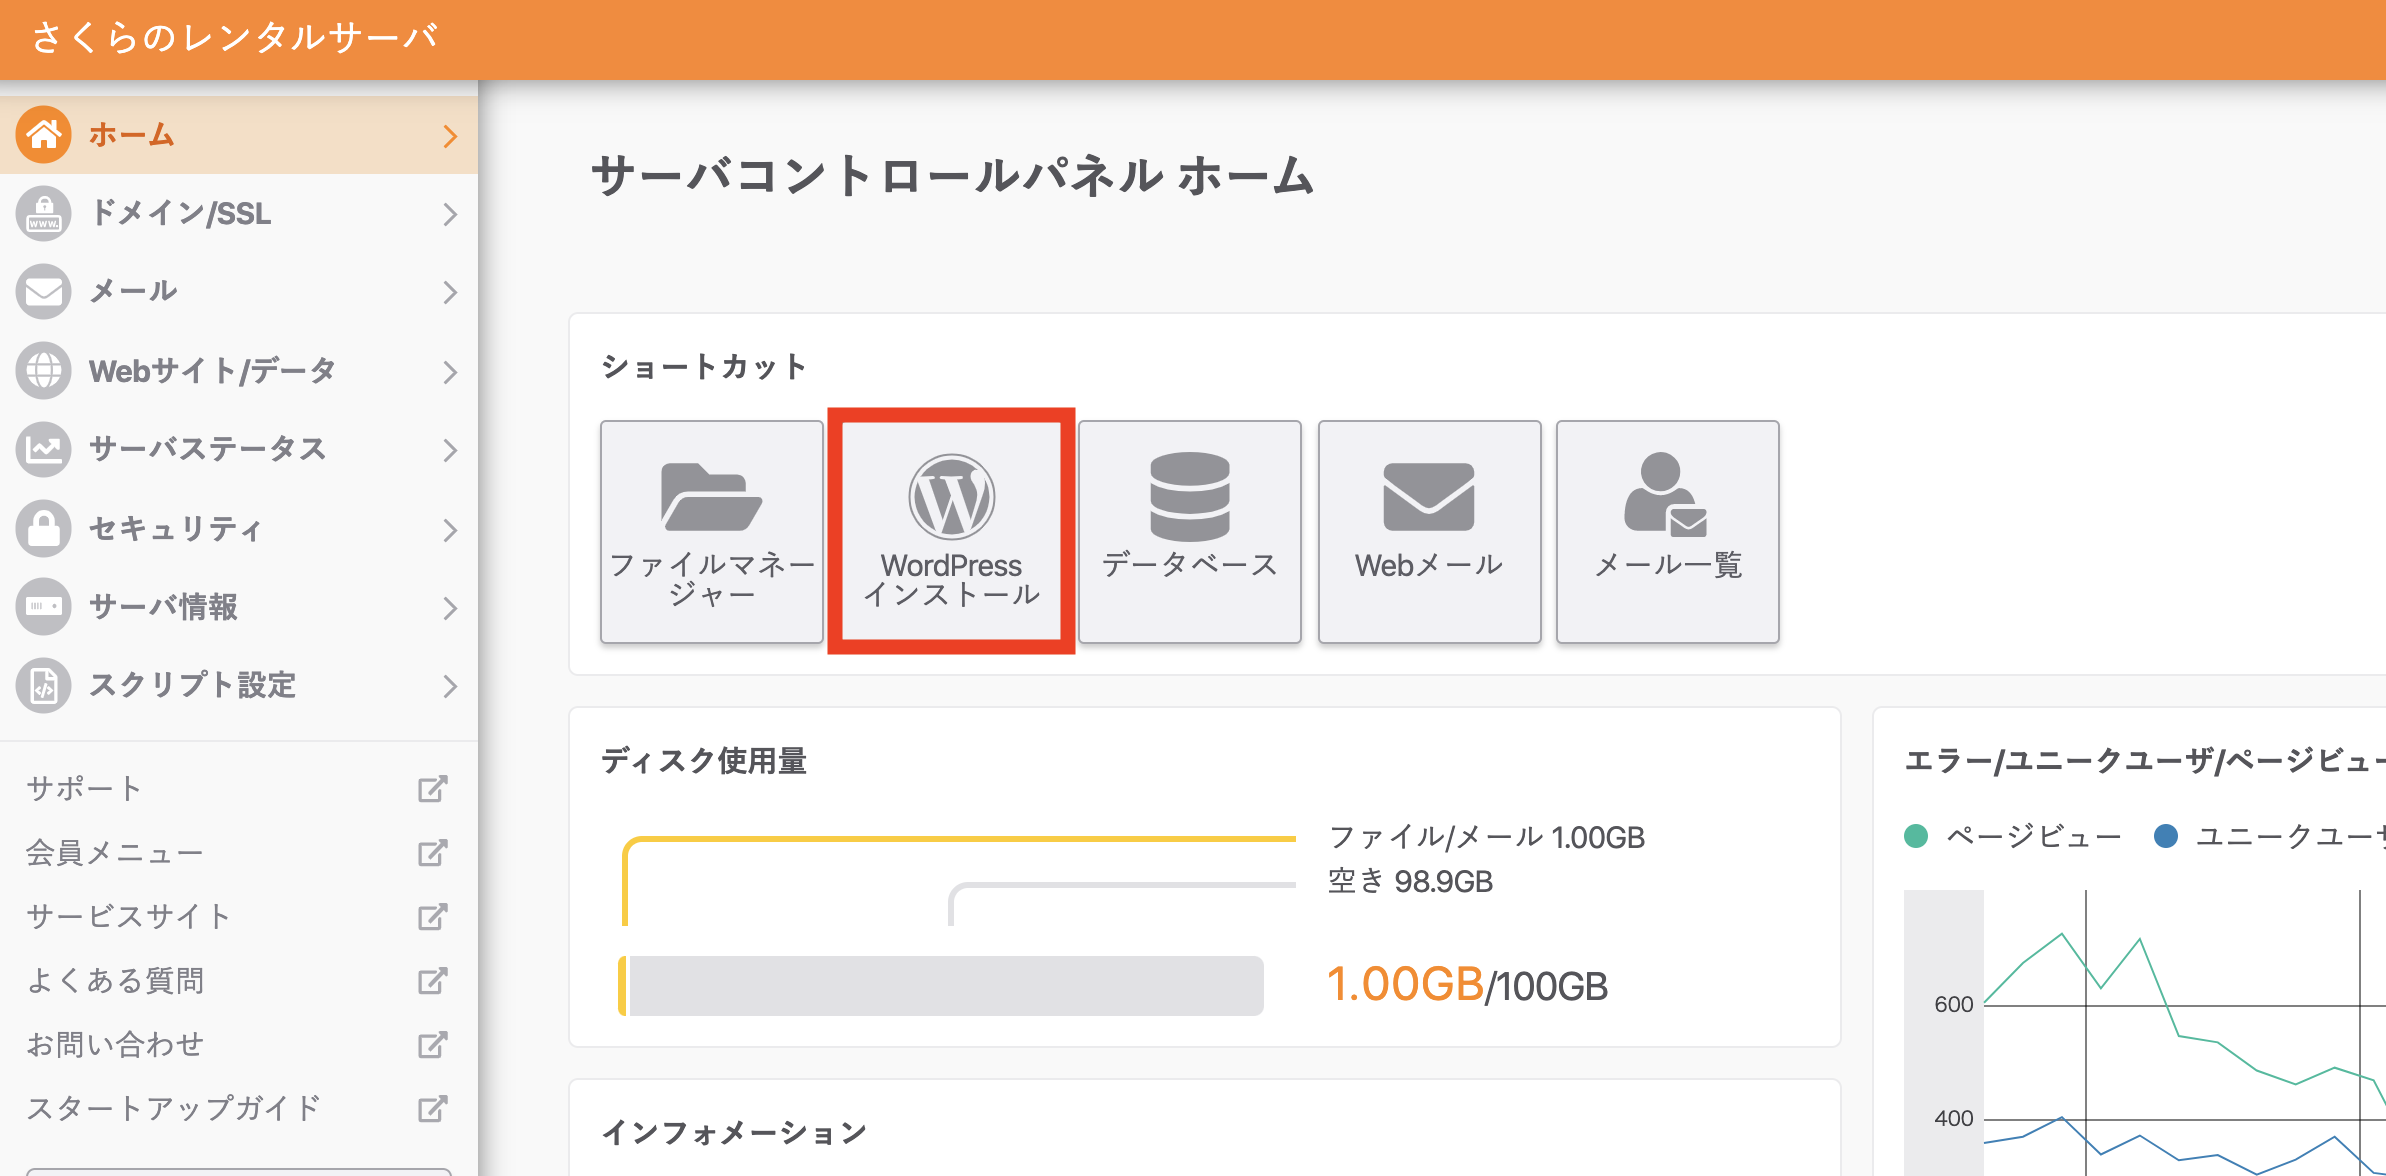Click サーバコントロールパネル ホーム page title
The image size is (2386, 1176).
tap(952, 176)
